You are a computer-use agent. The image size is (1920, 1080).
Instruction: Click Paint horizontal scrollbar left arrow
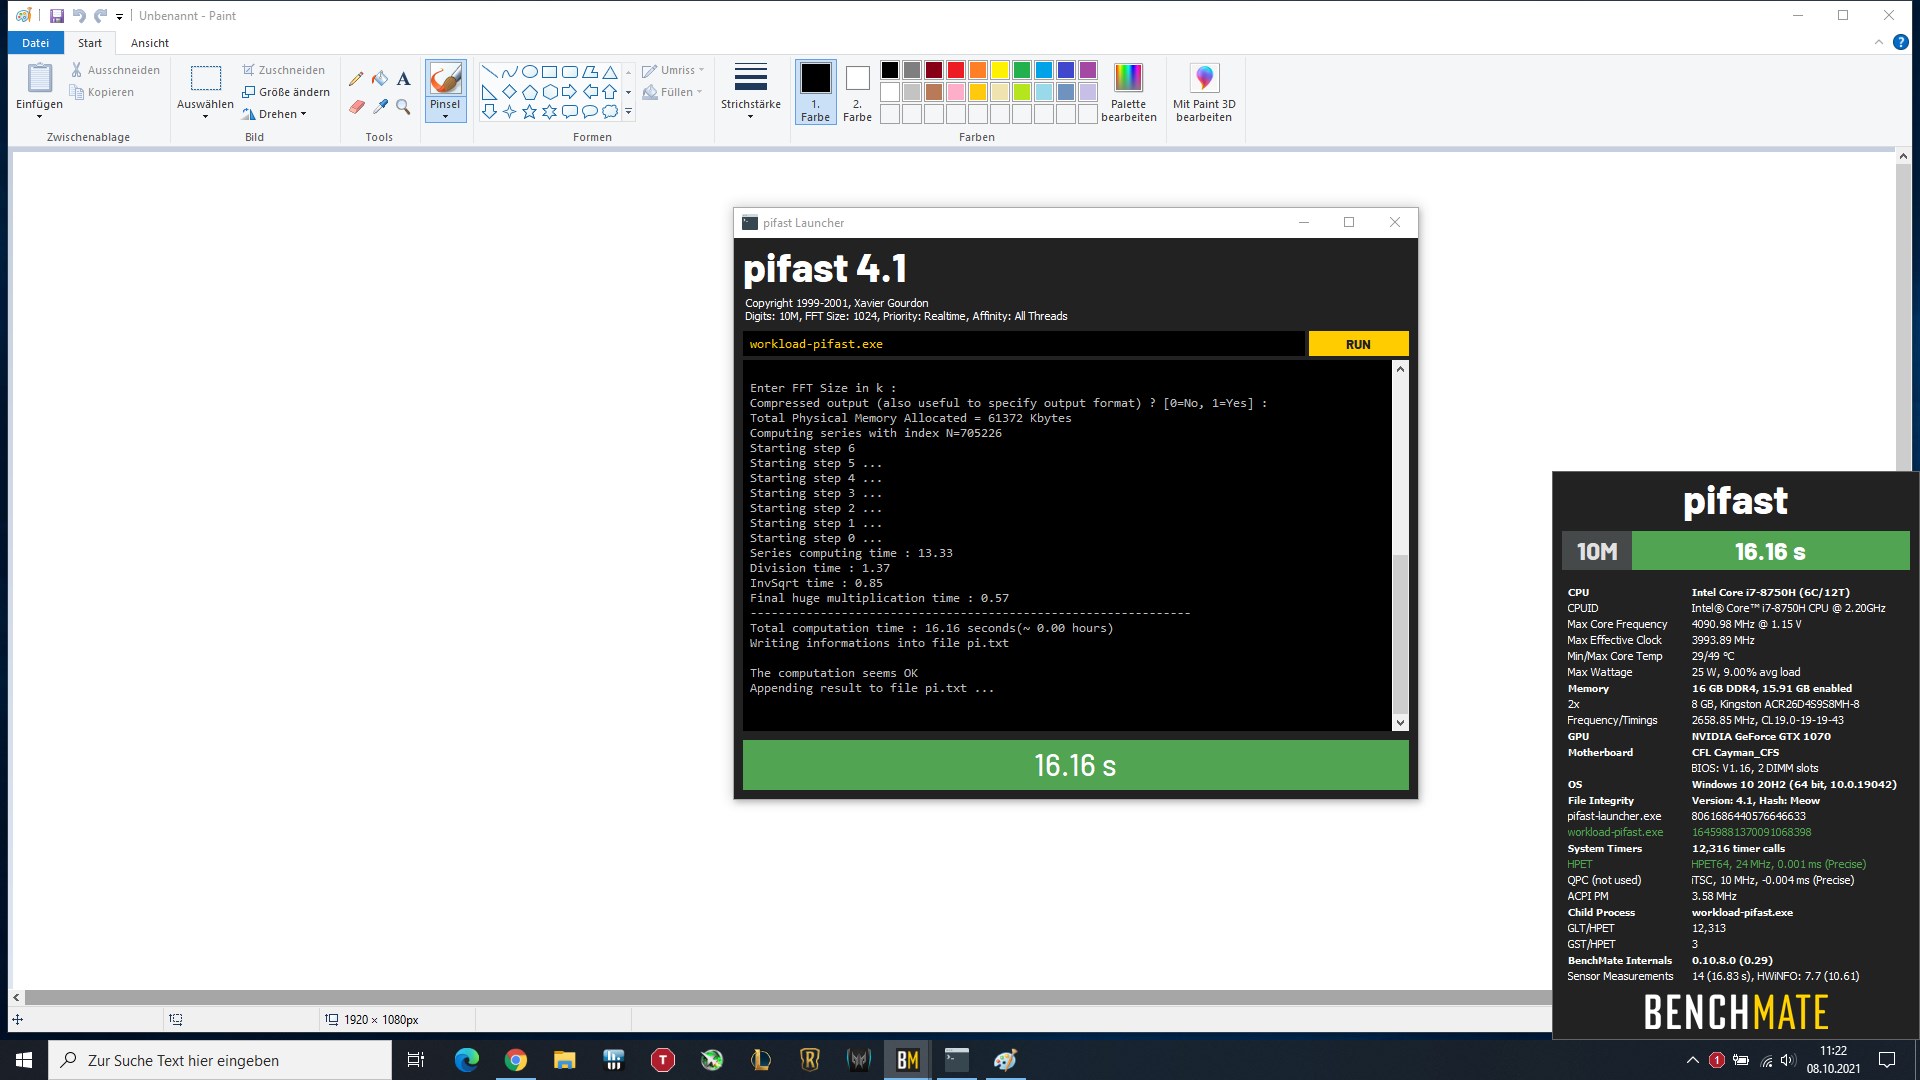[16, 997]
